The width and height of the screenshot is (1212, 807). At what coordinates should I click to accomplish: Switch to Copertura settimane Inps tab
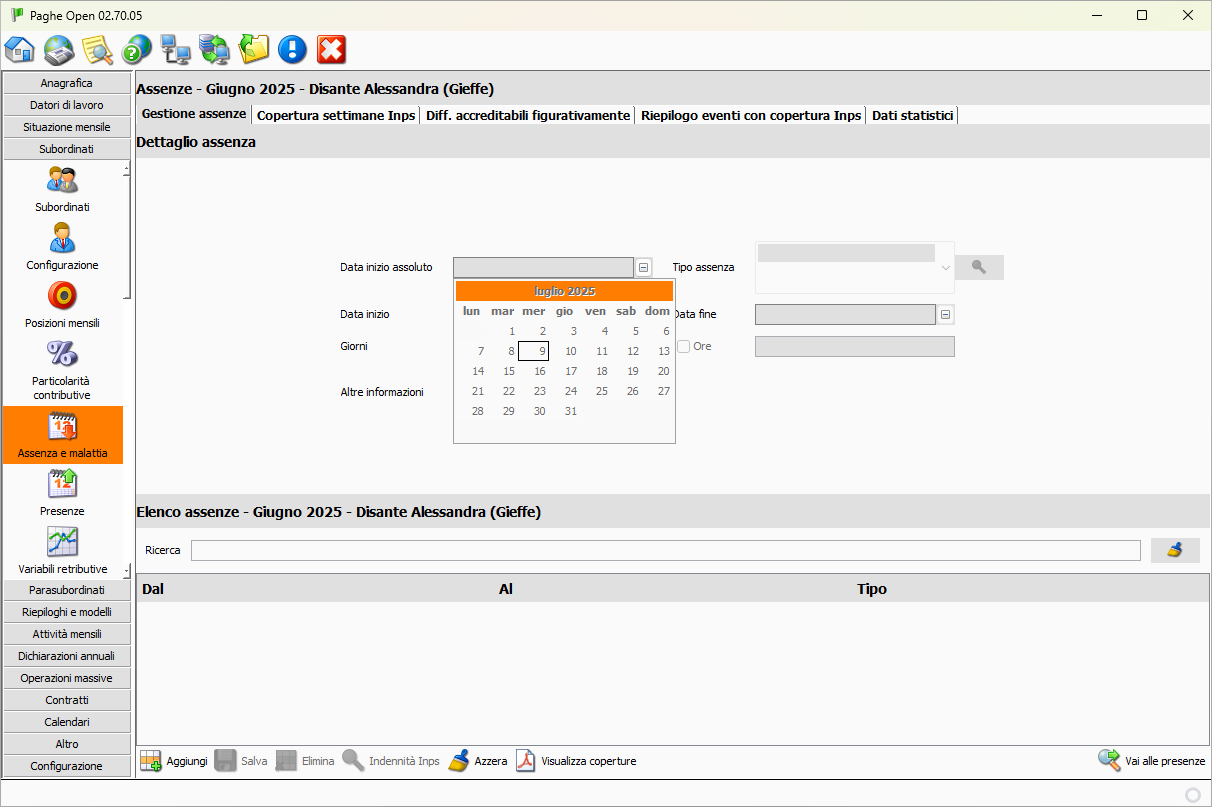(x=336, y=115)
